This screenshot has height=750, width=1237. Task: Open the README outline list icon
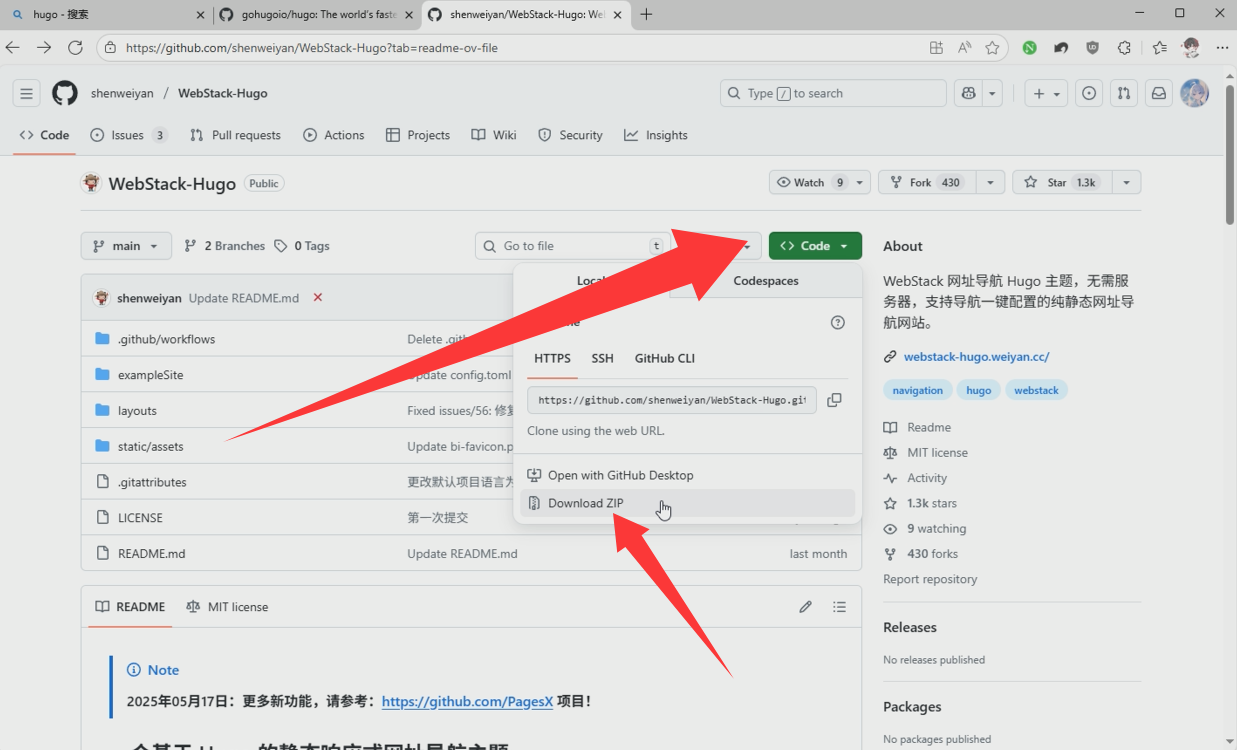click(839, 607)
